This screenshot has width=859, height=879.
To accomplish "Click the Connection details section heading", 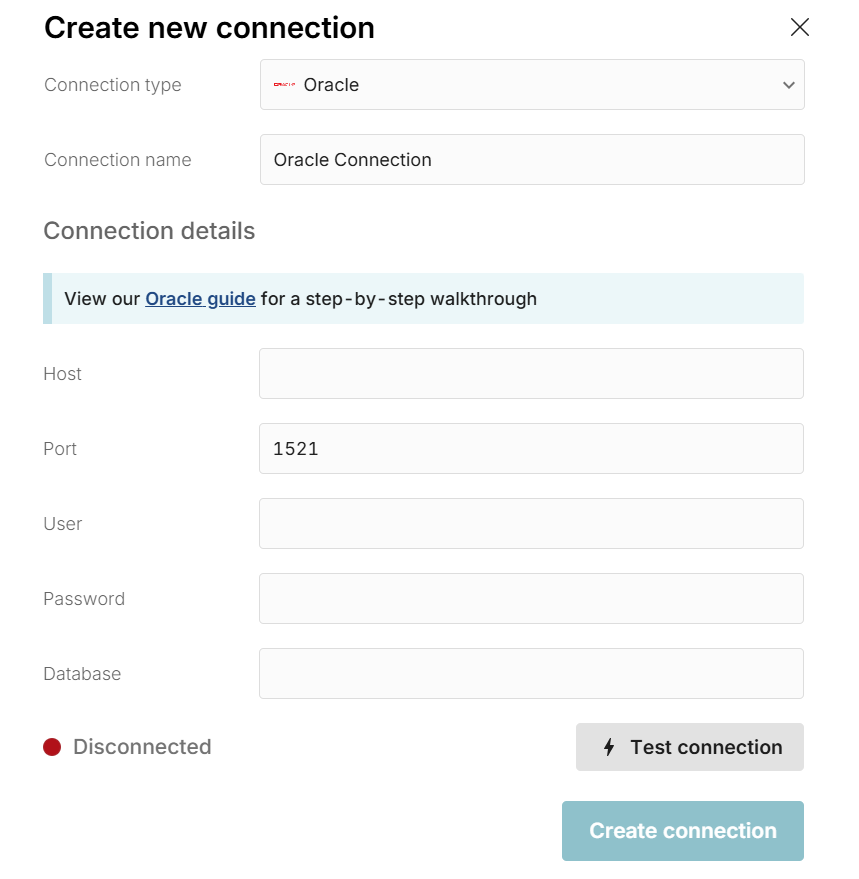I will pos(149,231).
